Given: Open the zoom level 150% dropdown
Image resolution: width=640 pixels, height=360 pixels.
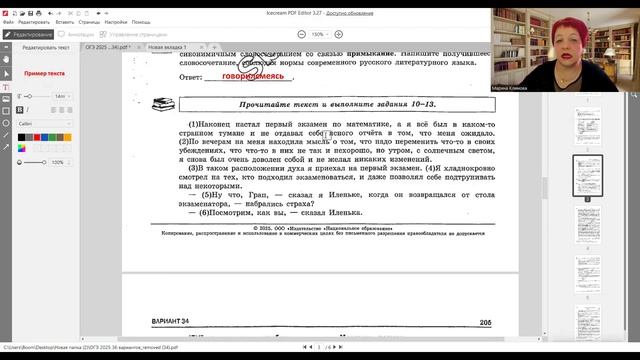Looking at the screenshot, I should [320, 34].
